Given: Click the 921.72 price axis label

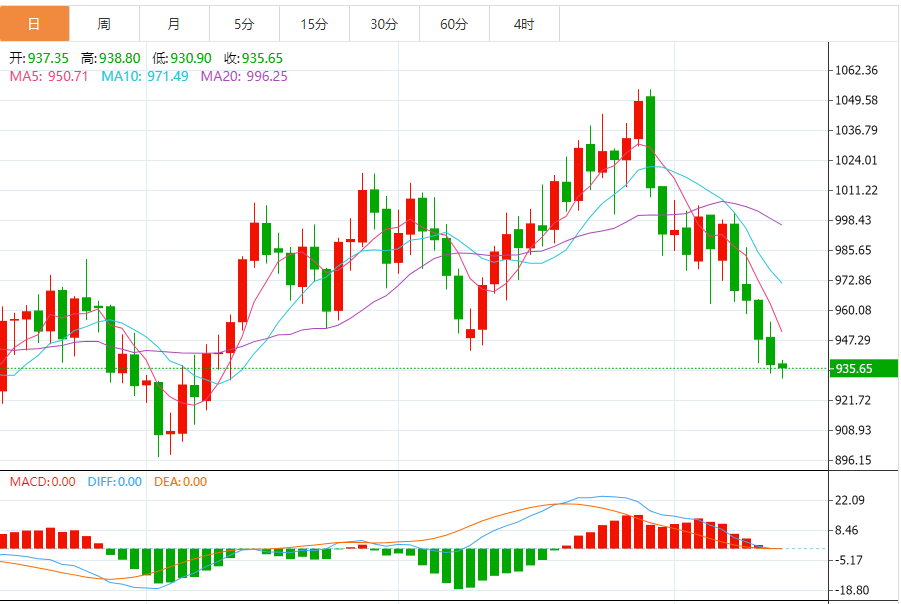Looking at the screenshot, I should 853,400.
